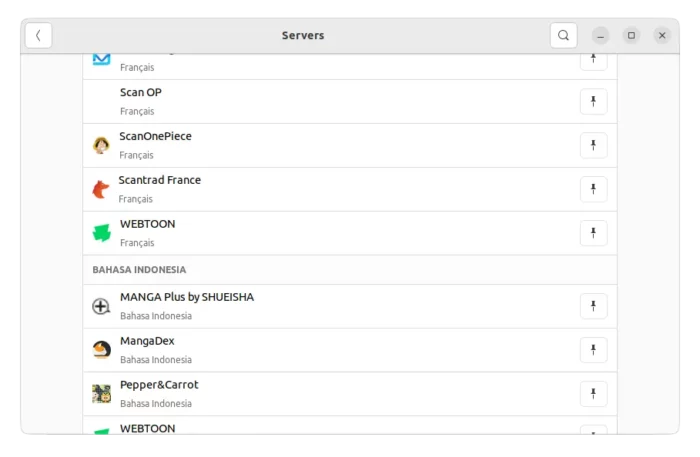Toggle pin for Scantrad France
The width and height of the screenshot is (700, 457).
[593, 189]
